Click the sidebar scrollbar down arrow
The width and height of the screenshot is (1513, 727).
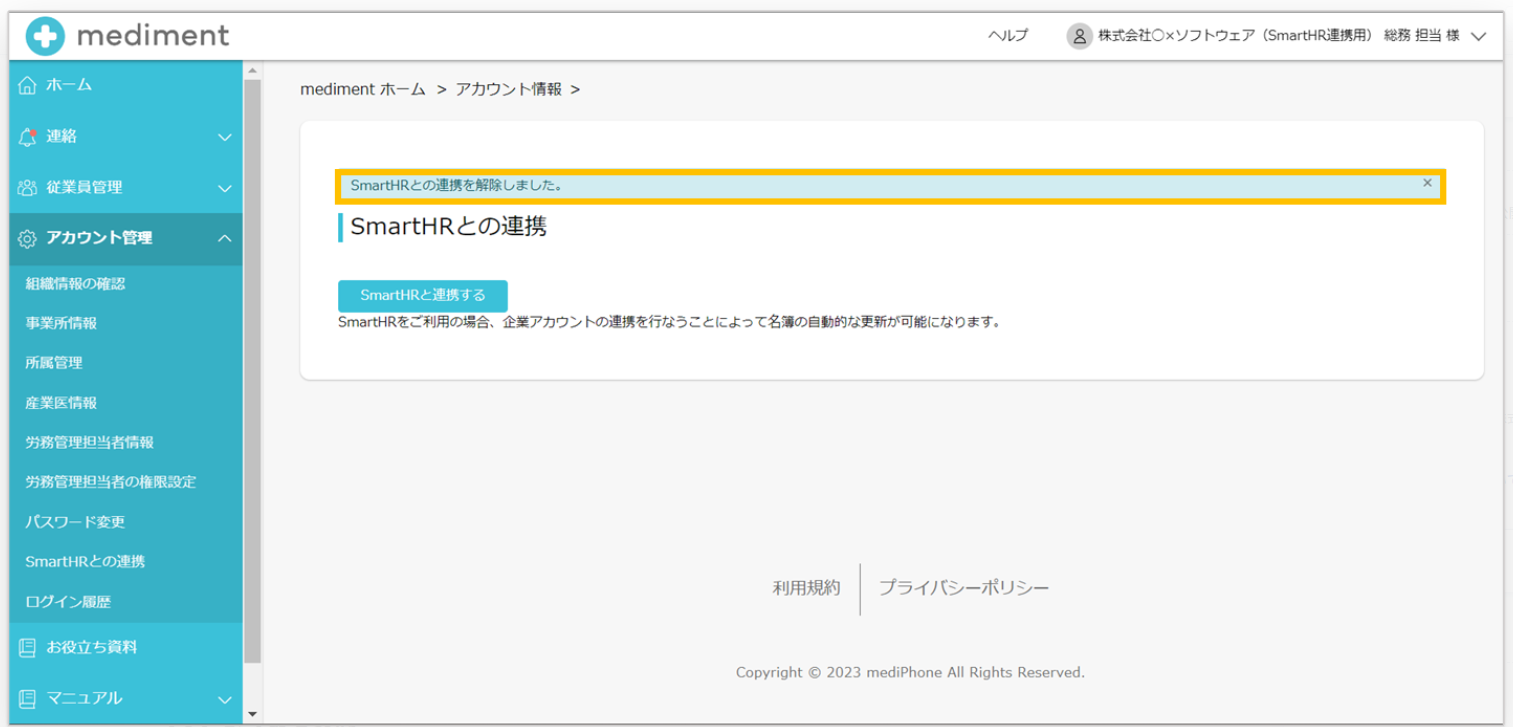pos(252,714)
